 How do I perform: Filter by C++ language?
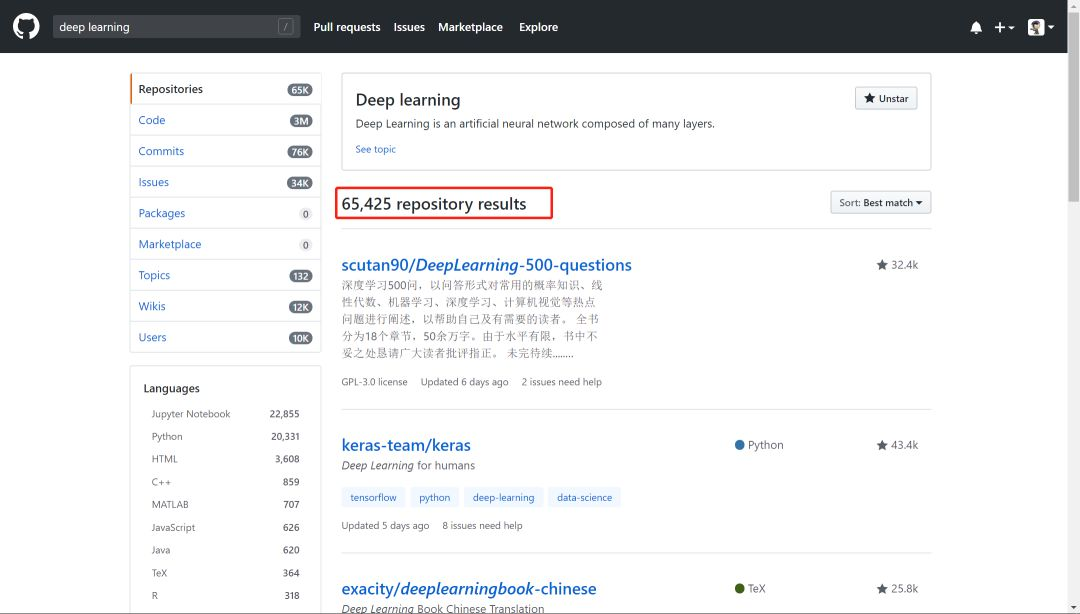click(225, 482)
